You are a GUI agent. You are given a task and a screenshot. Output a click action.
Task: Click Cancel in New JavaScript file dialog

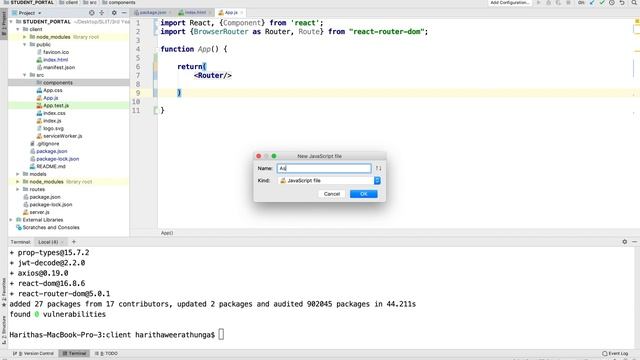[x=332, y=194]
